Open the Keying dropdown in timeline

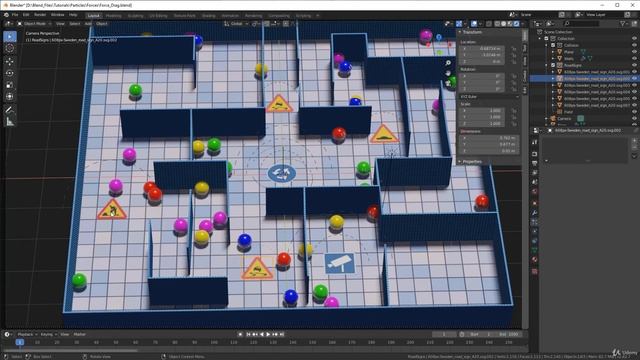click(48, 334)
